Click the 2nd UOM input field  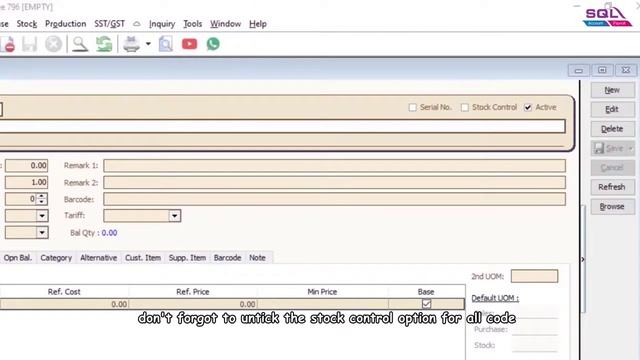(534, 276)
